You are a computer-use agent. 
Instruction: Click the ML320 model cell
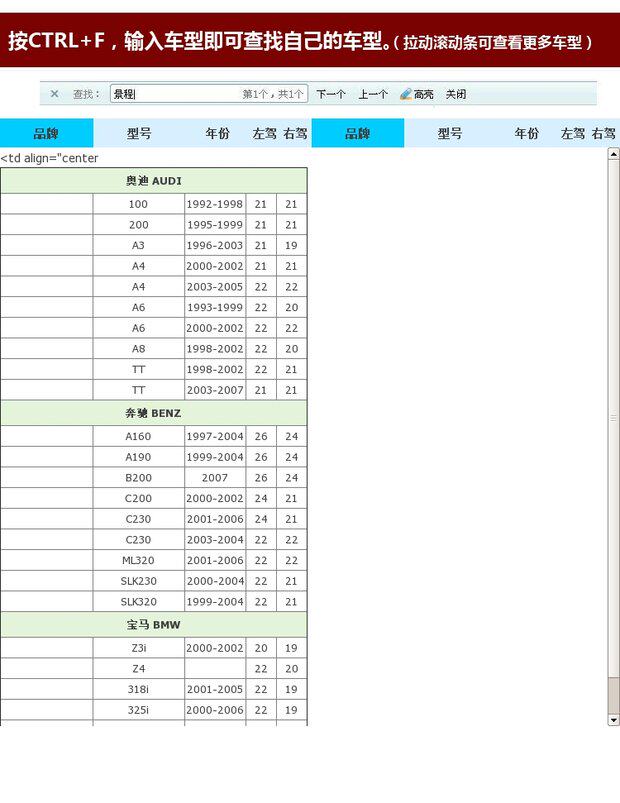pyautogui.click(x=138, y=560)
